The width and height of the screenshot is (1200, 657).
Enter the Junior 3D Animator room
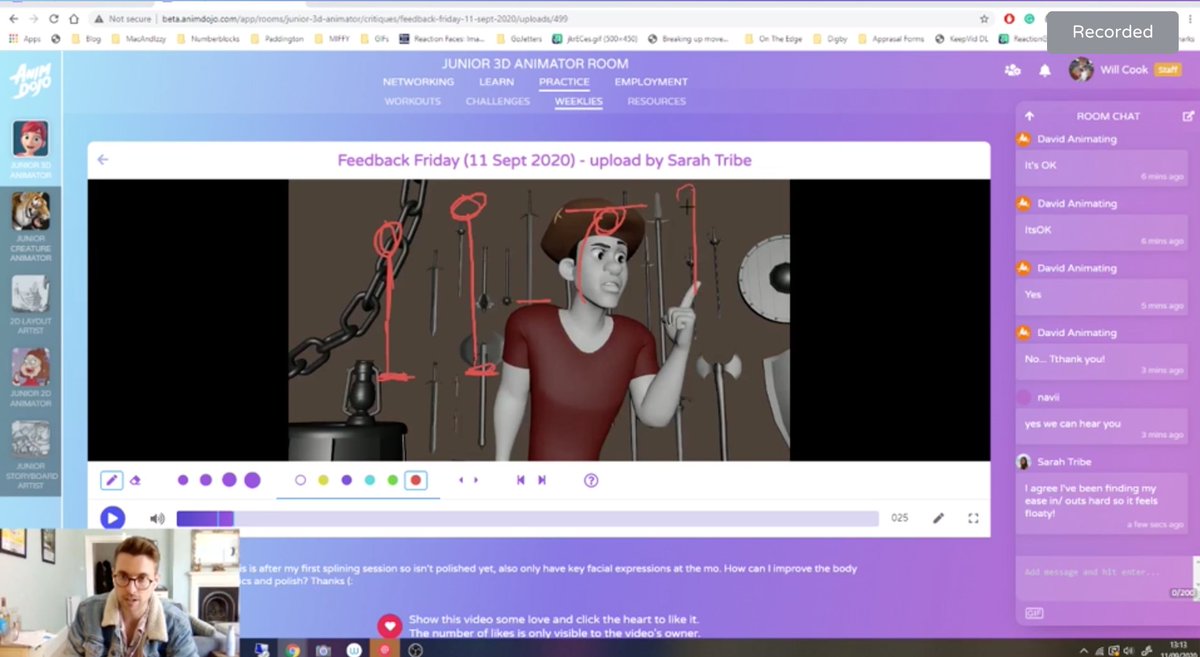[30, 150]
